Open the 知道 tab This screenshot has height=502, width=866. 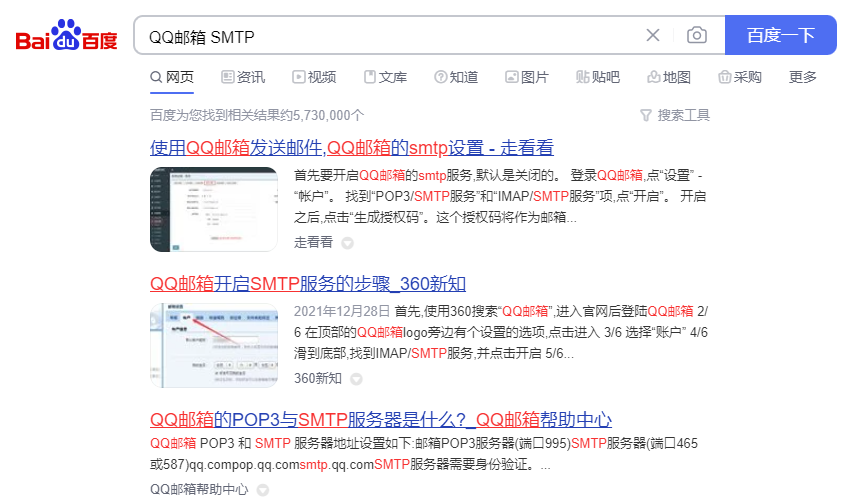456,77
